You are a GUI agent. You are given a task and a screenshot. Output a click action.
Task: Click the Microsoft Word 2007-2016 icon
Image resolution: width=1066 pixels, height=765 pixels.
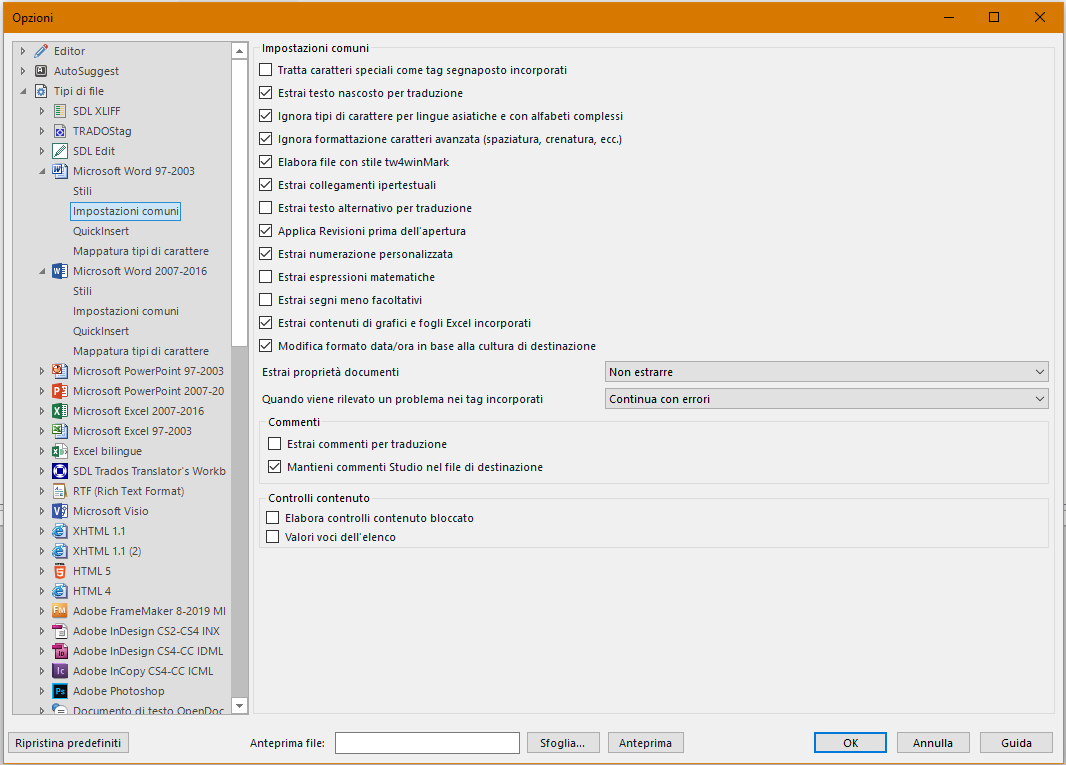pyautogui.click(x=60, y=271)
